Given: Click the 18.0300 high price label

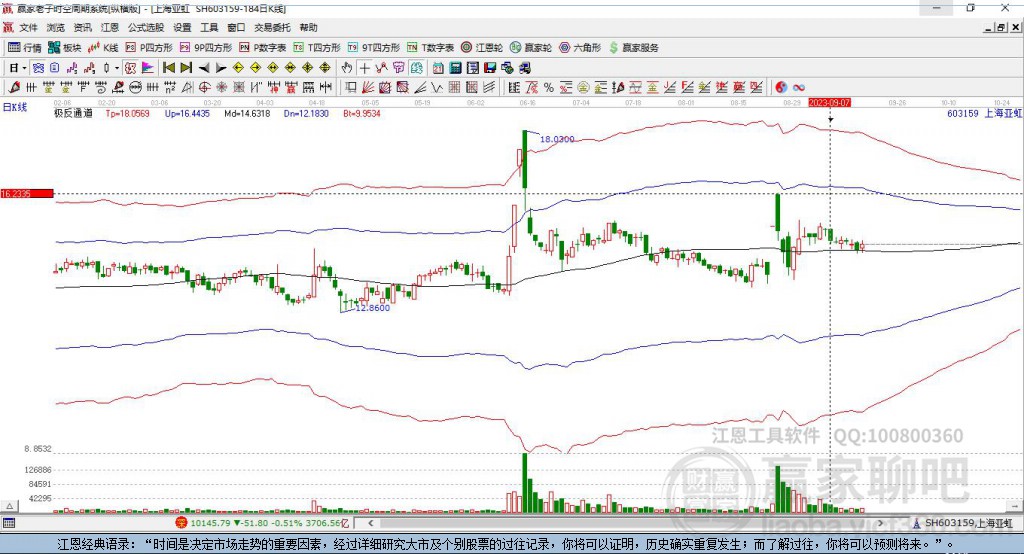Looking at the screenshot, I should click(x=557, y=139).
